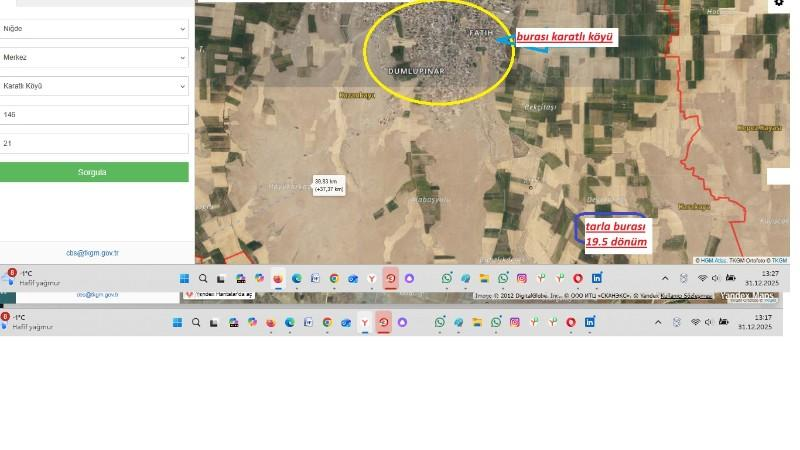Open Opera browser on the 13:17 taskbar

(x=571, y=322)
